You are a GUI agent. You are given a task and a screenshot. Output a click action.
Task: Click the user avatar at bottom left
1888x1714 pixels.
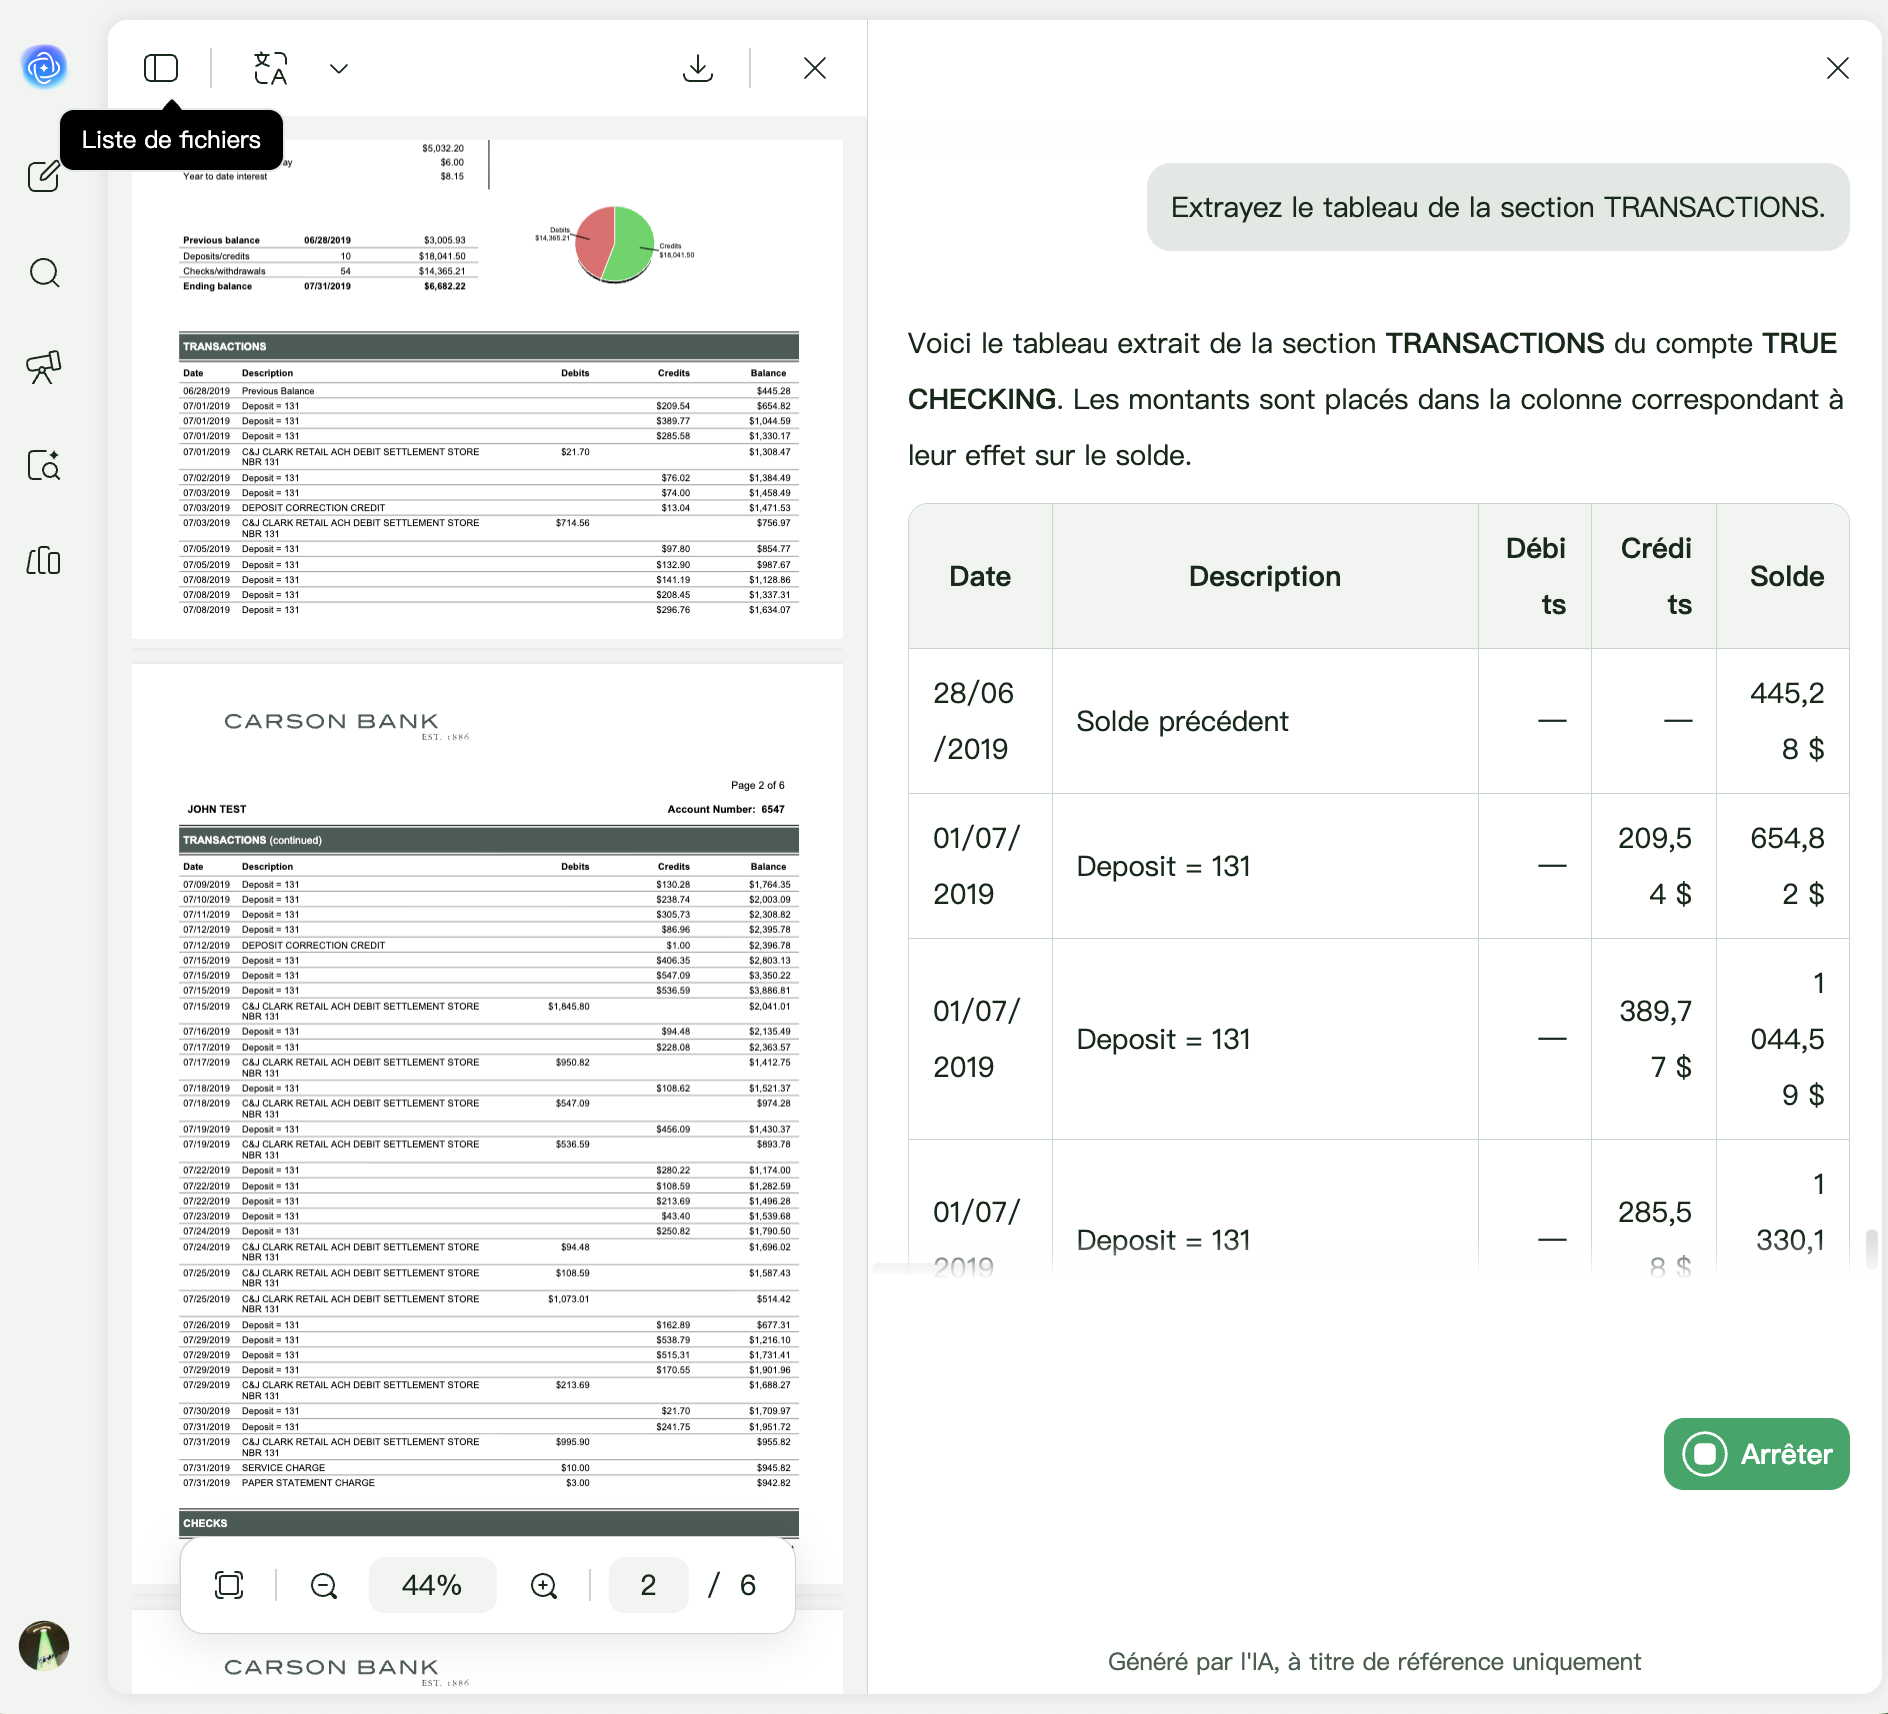tap(44, 1646)
